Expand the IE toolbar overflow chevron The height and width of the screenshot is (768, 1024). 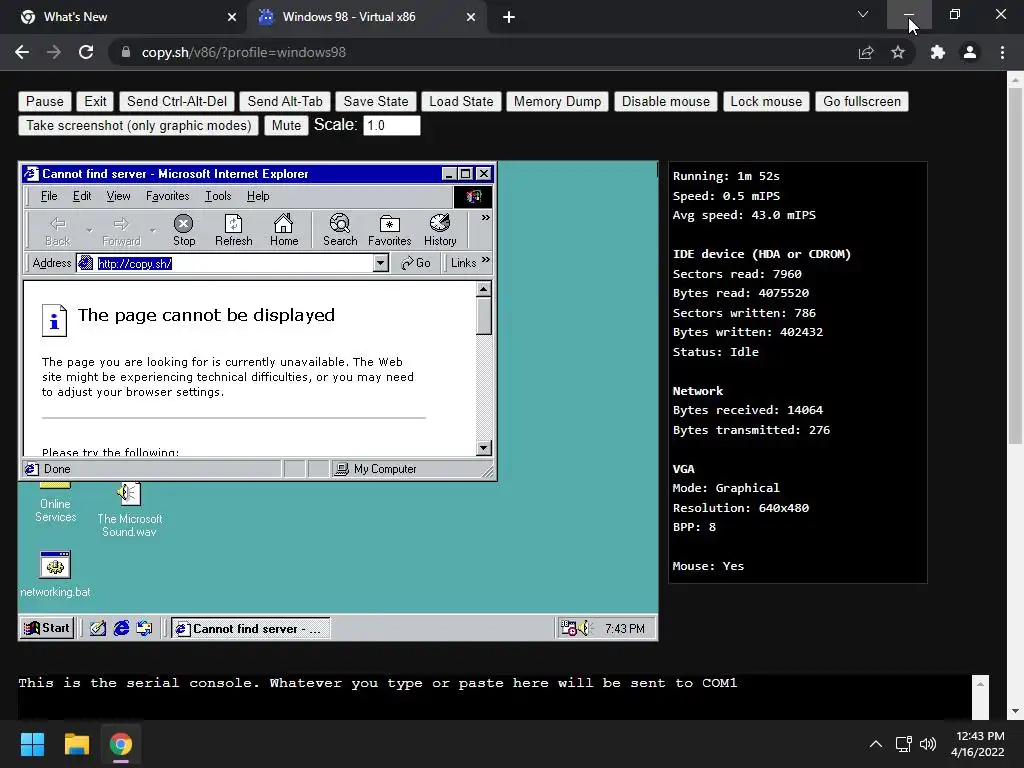click(x=485, y=217)
